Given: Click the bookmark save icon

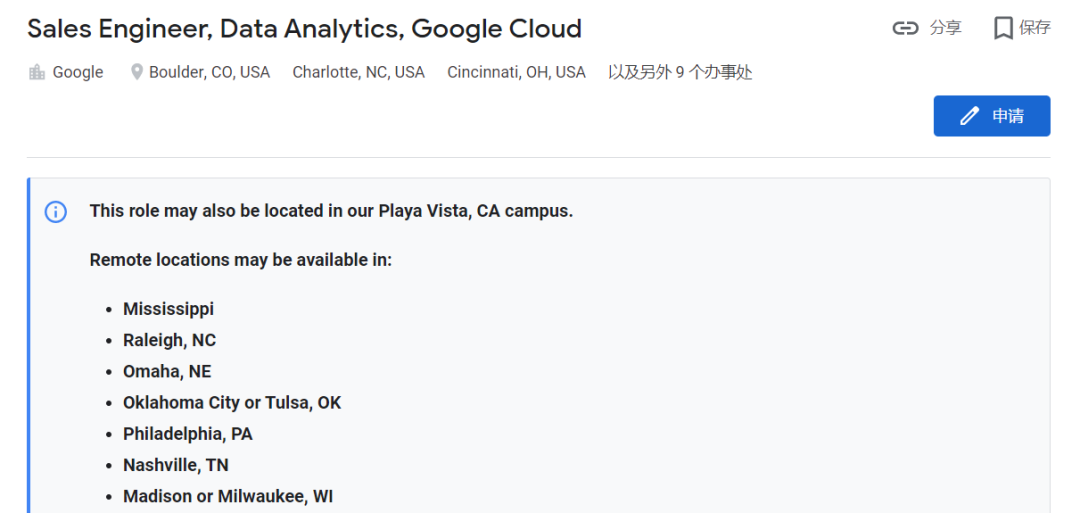Looking at the screenshot, I should click(x=1003, y=28).
